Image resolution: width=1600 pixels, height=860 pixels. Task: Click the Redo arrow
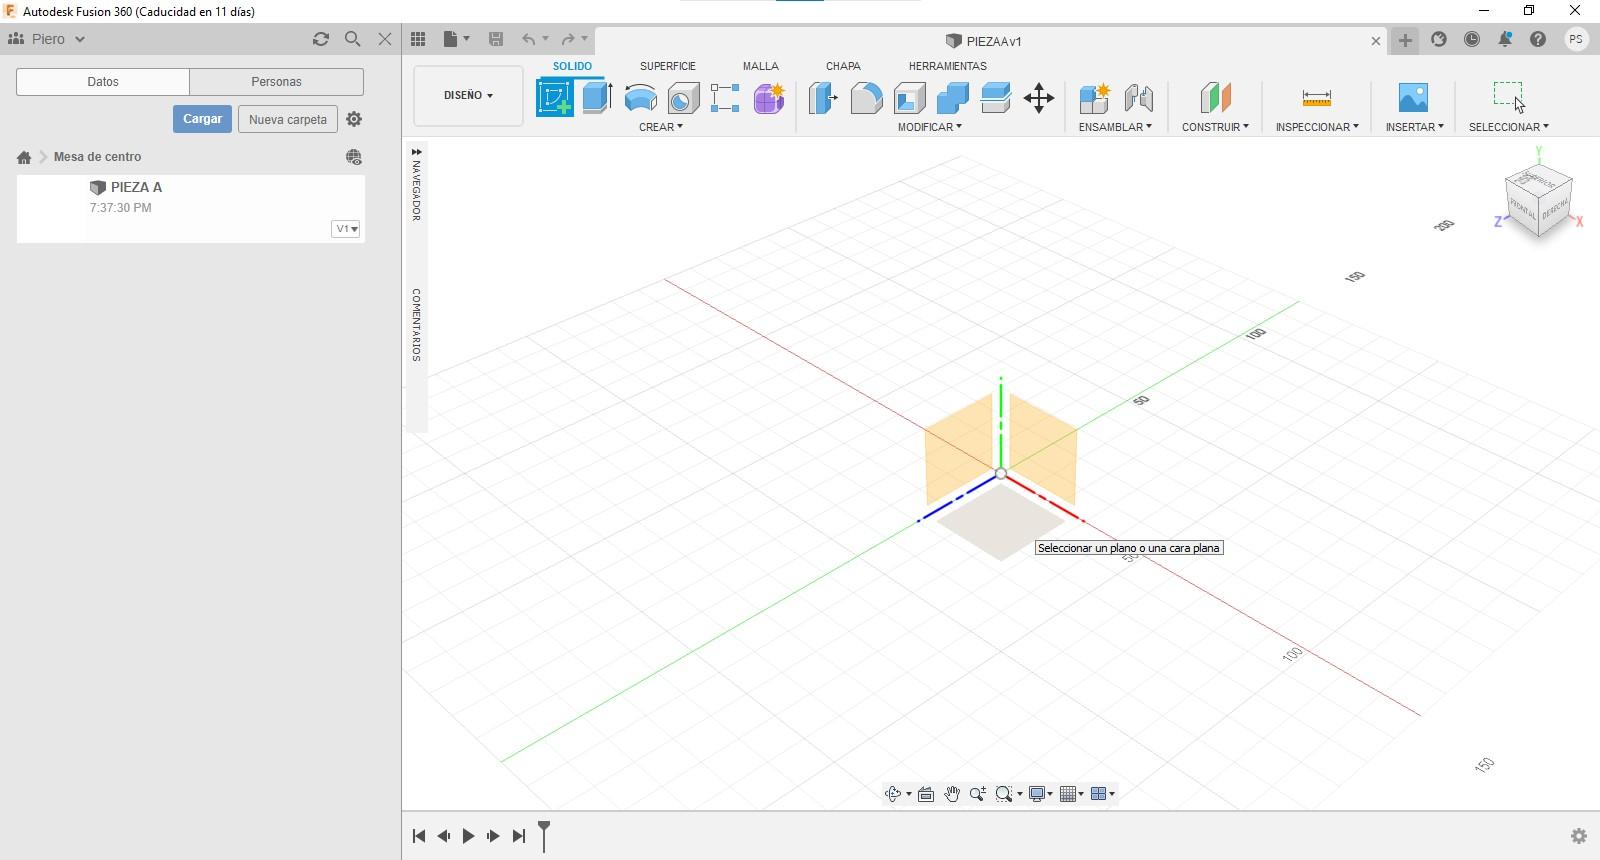568,39
